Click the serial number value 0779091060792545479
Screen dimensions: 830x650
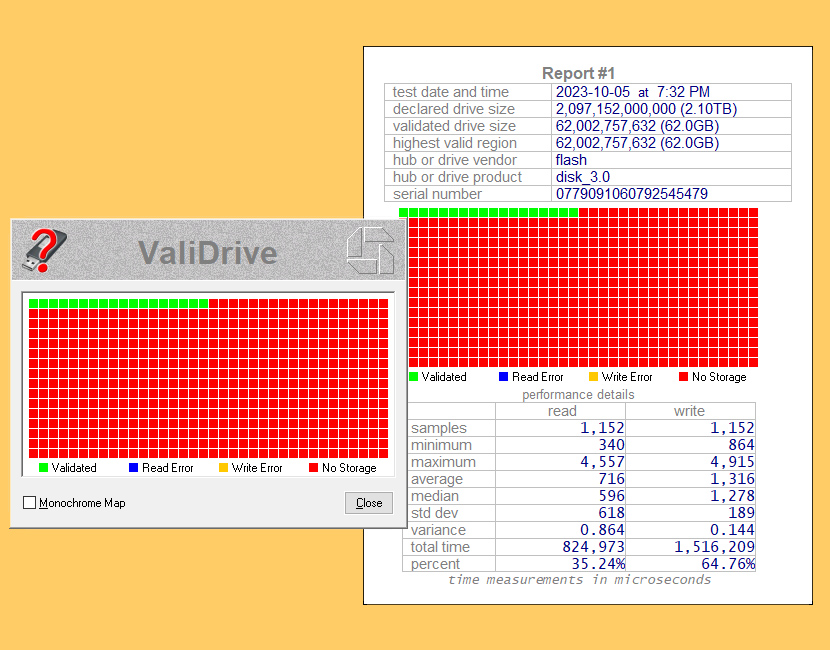[630, 194]
